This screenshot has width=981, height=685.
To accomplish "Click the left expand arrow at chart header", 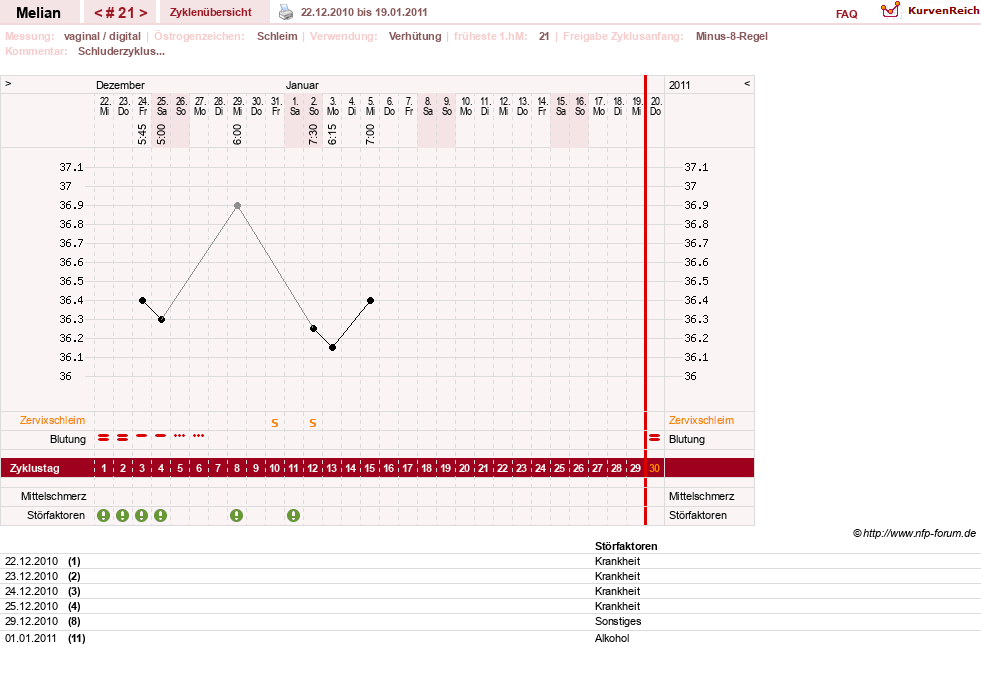I will click(x=8, y=83).
